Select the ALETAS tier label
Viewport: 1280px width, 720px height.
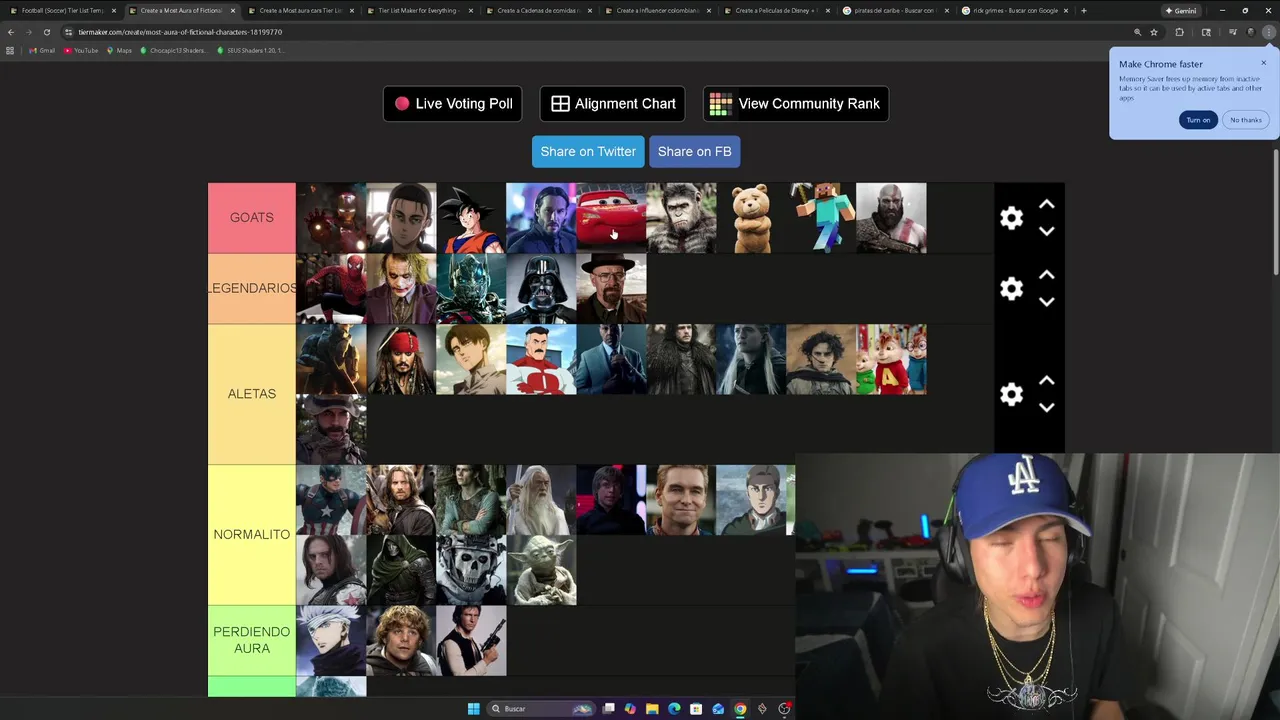point(252,394)
